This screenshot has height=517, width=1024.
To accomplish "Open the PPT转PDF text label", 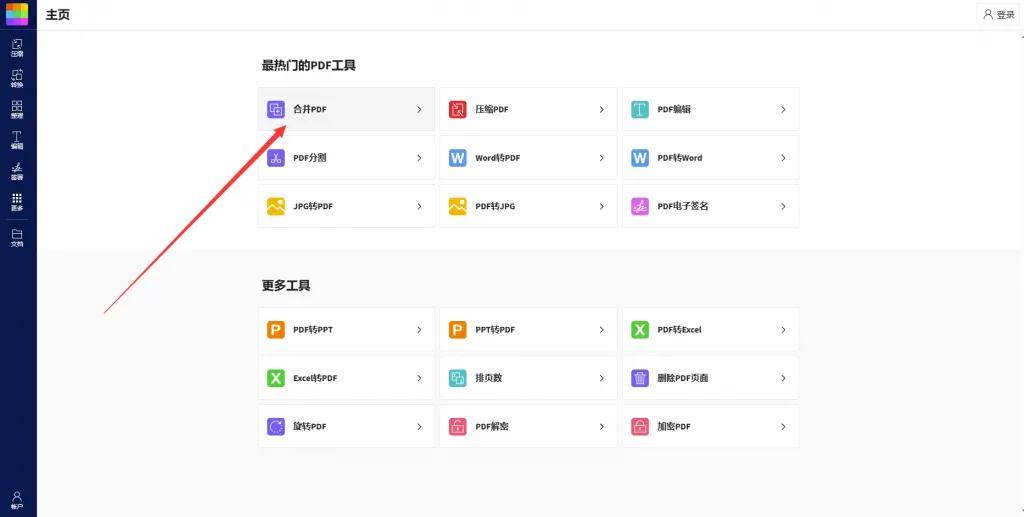I will coord(495,330).
